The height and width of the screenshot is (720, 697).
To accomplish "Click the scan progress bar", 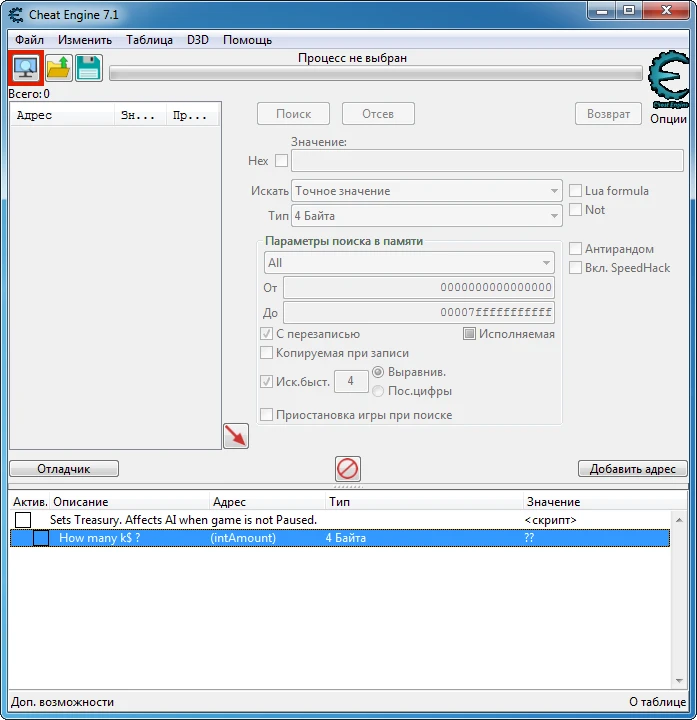I will (x=376, y=73).
